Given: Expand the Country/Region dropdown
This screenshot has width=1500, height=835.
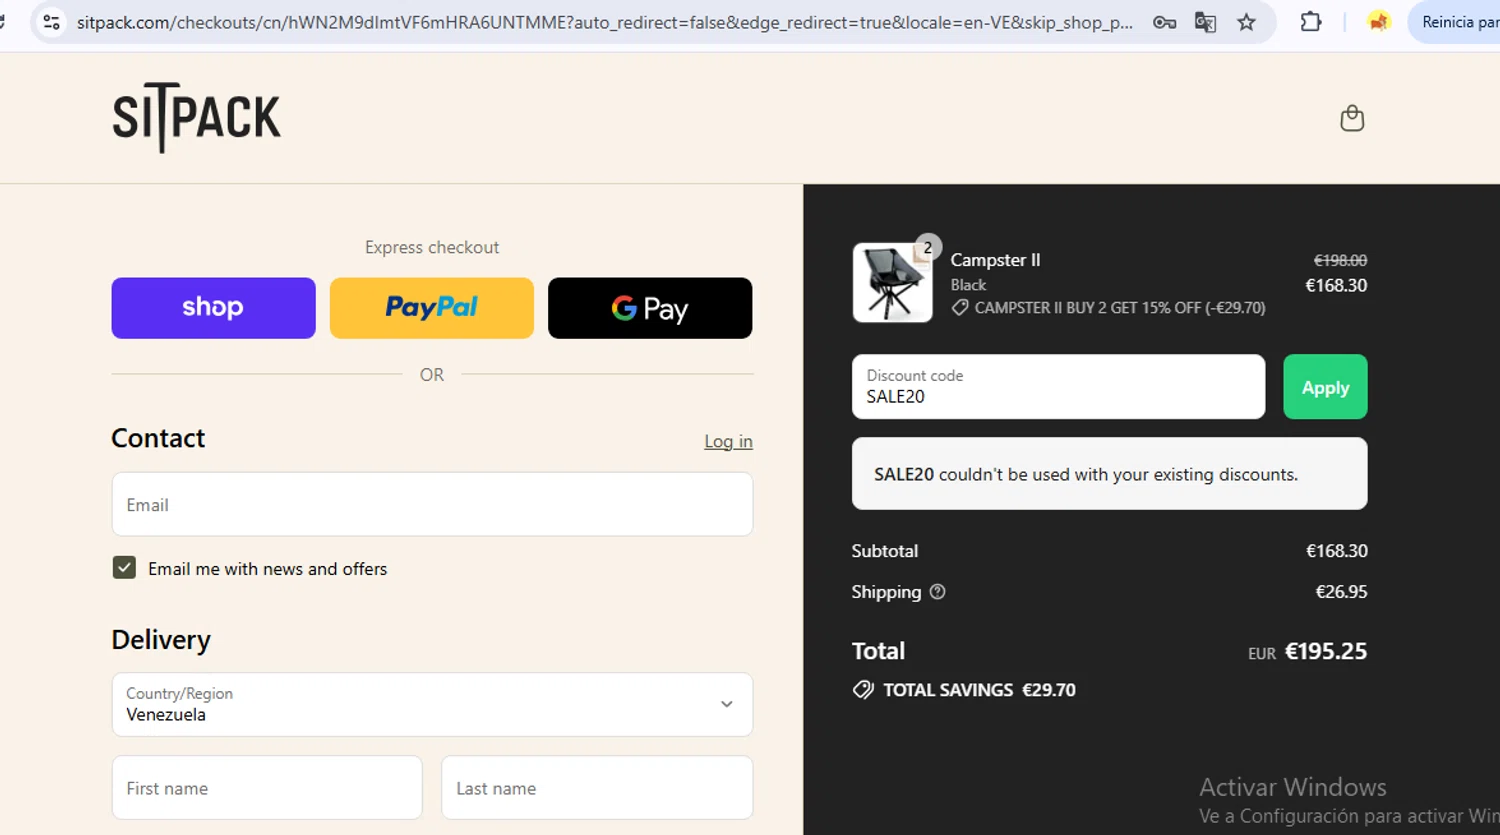Looking at the screenshot, I should click(x=432, y=705).
